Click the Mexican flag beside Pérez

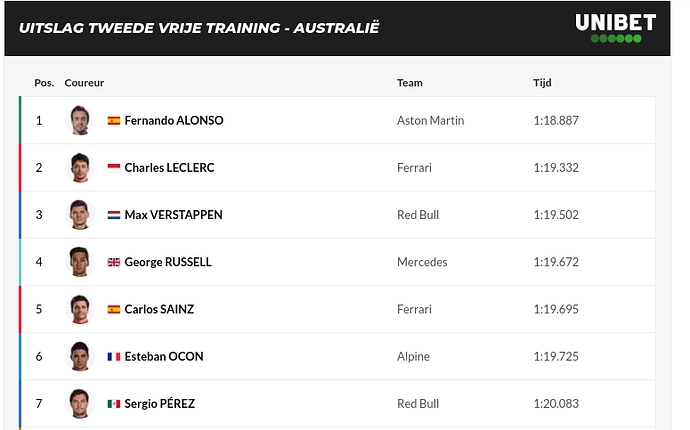[114, 404]
